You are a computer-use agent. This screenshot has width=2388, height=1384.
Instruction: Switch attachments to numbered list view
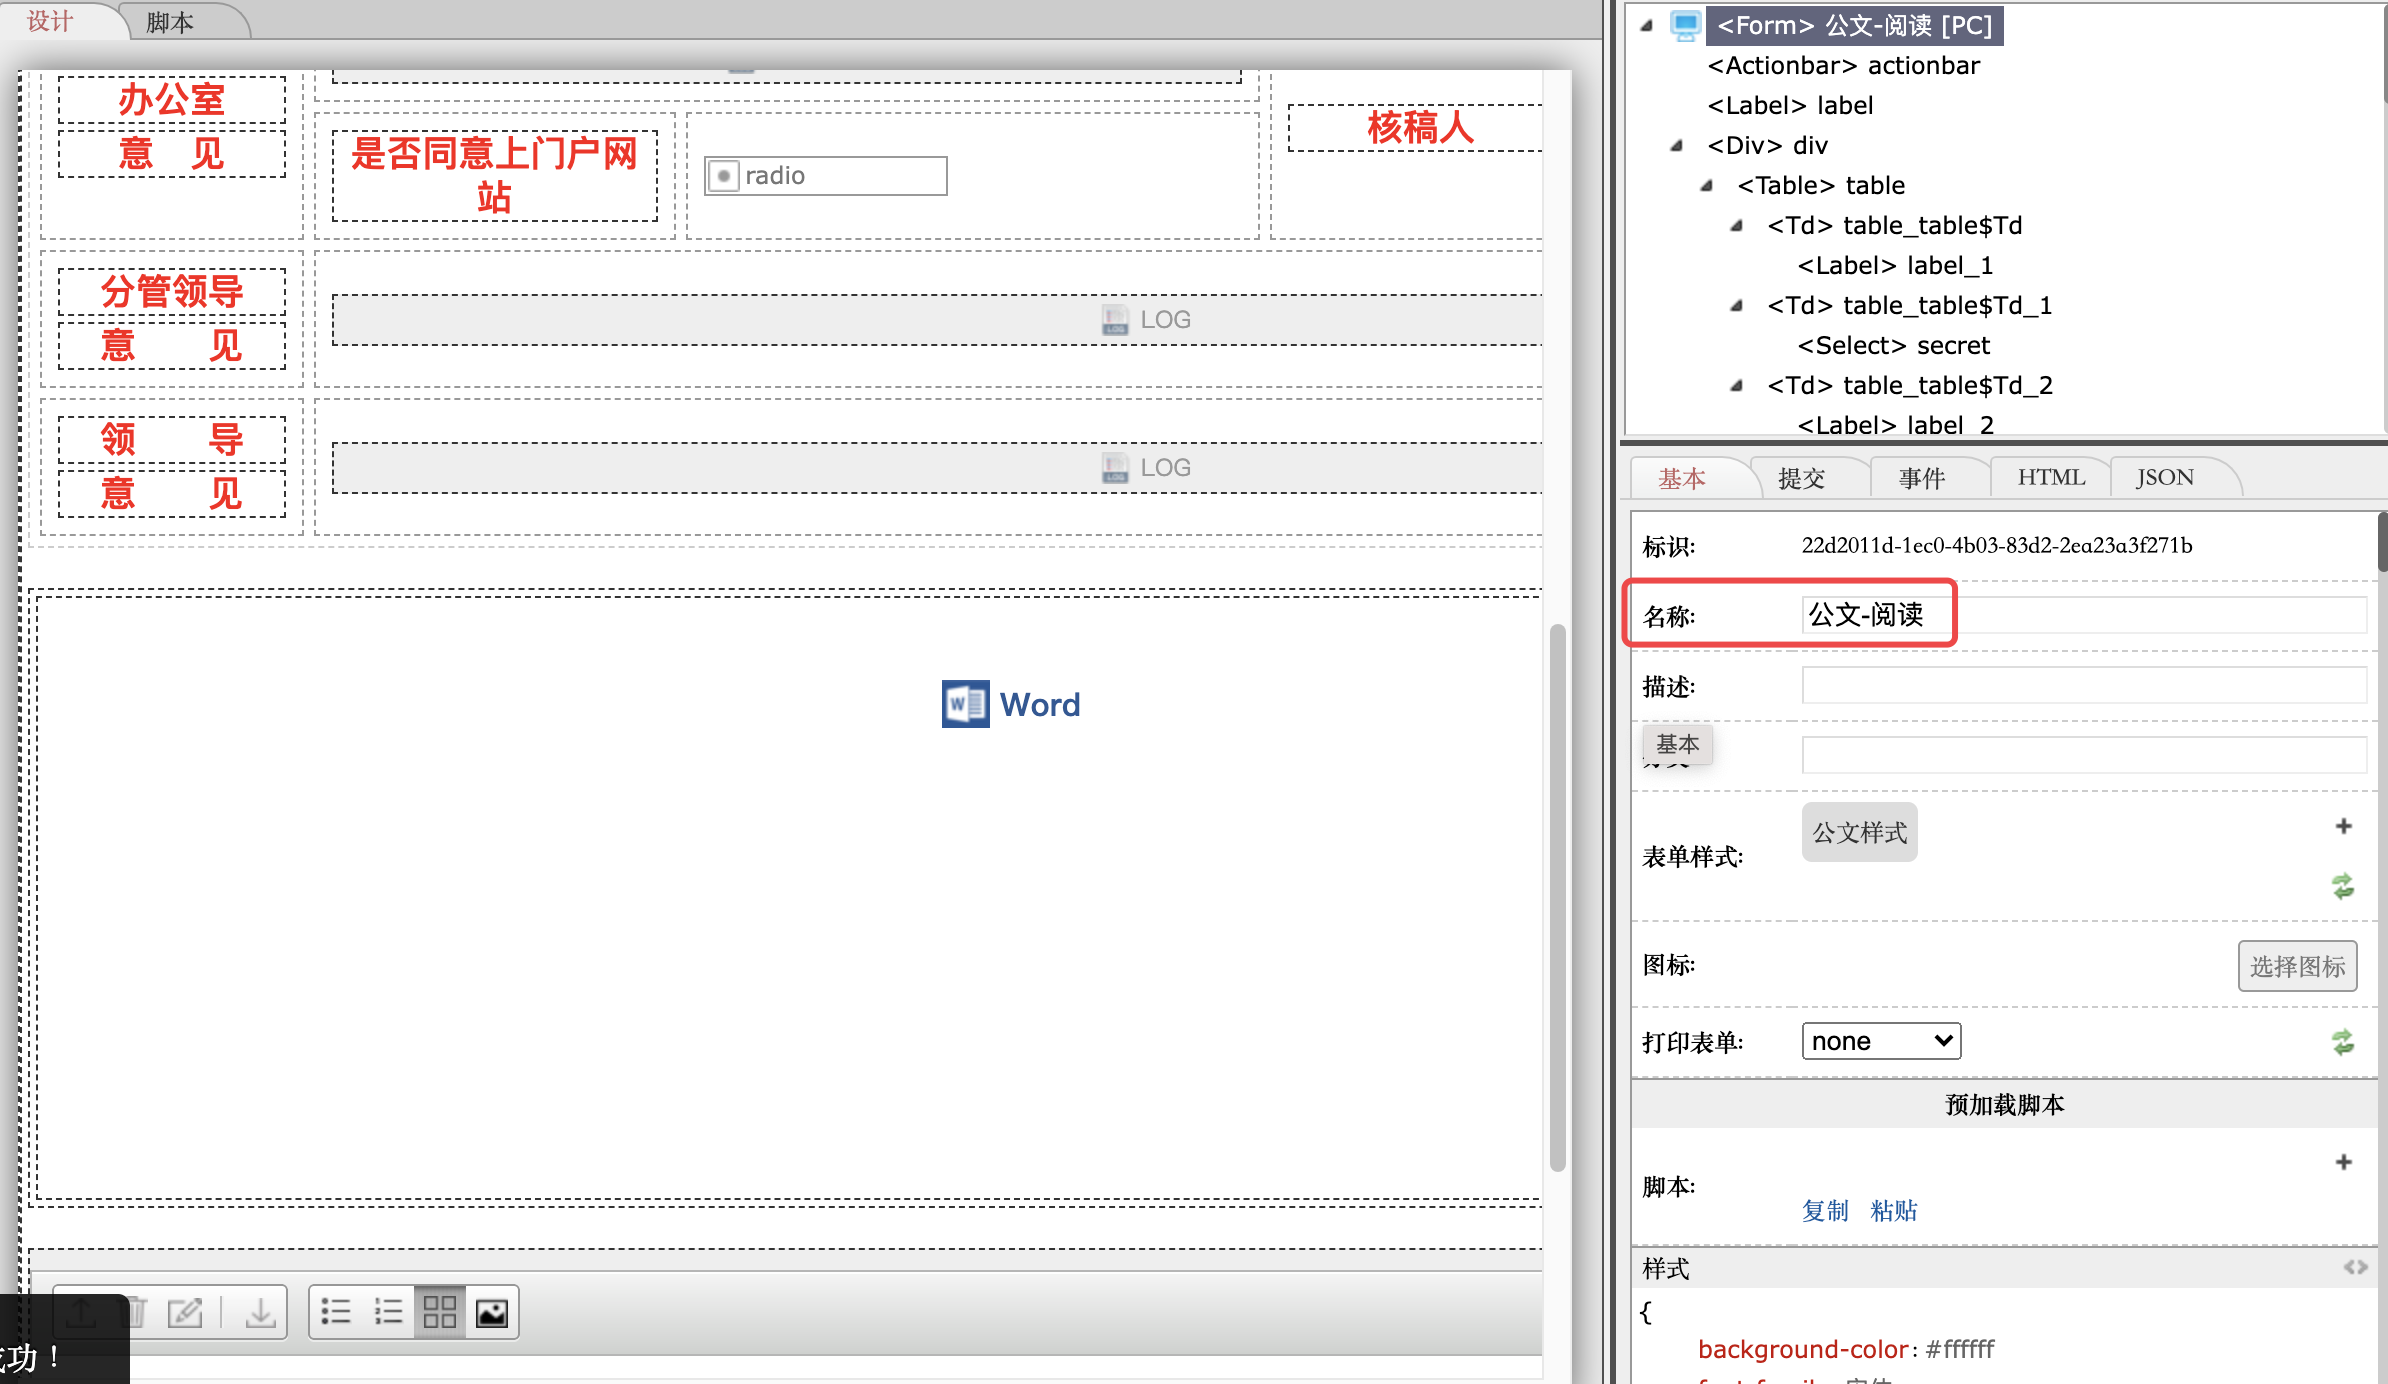point(388,1312)
